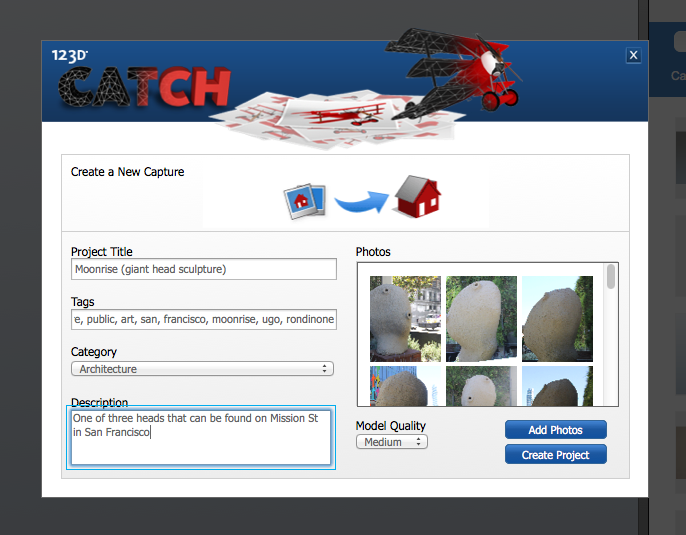Click the 'Project Title' label
Viewport: 686px width, 535px height.
[x=102, y=252]
